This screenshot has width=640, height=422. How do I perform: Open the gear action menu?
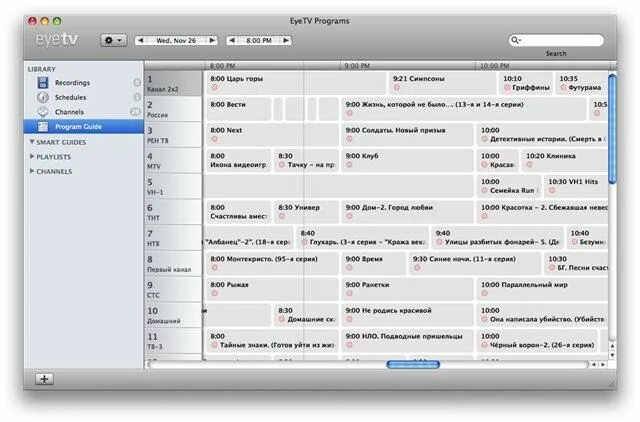pos(113,40)
